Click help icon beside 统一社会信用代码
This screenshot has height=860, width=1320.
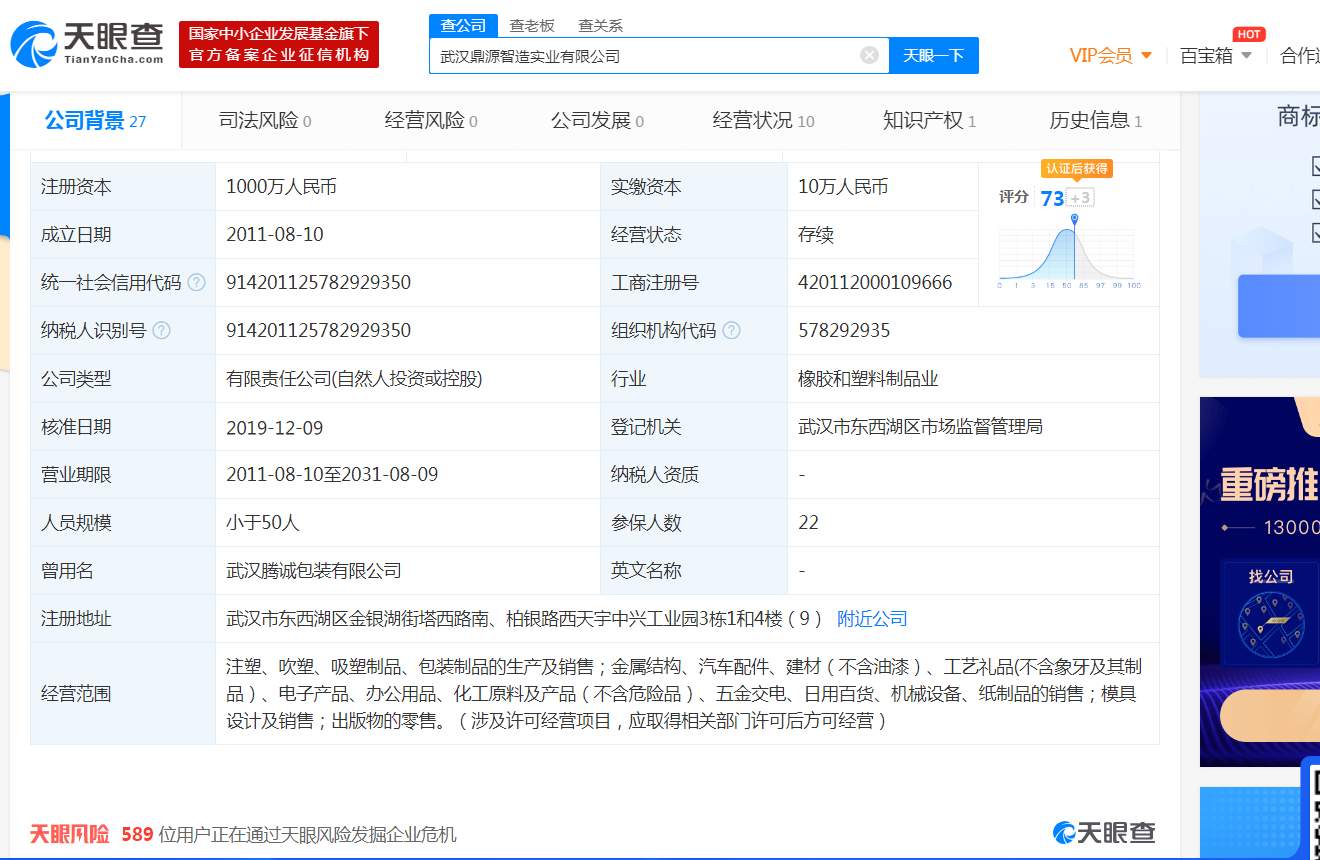pos(196,283)
